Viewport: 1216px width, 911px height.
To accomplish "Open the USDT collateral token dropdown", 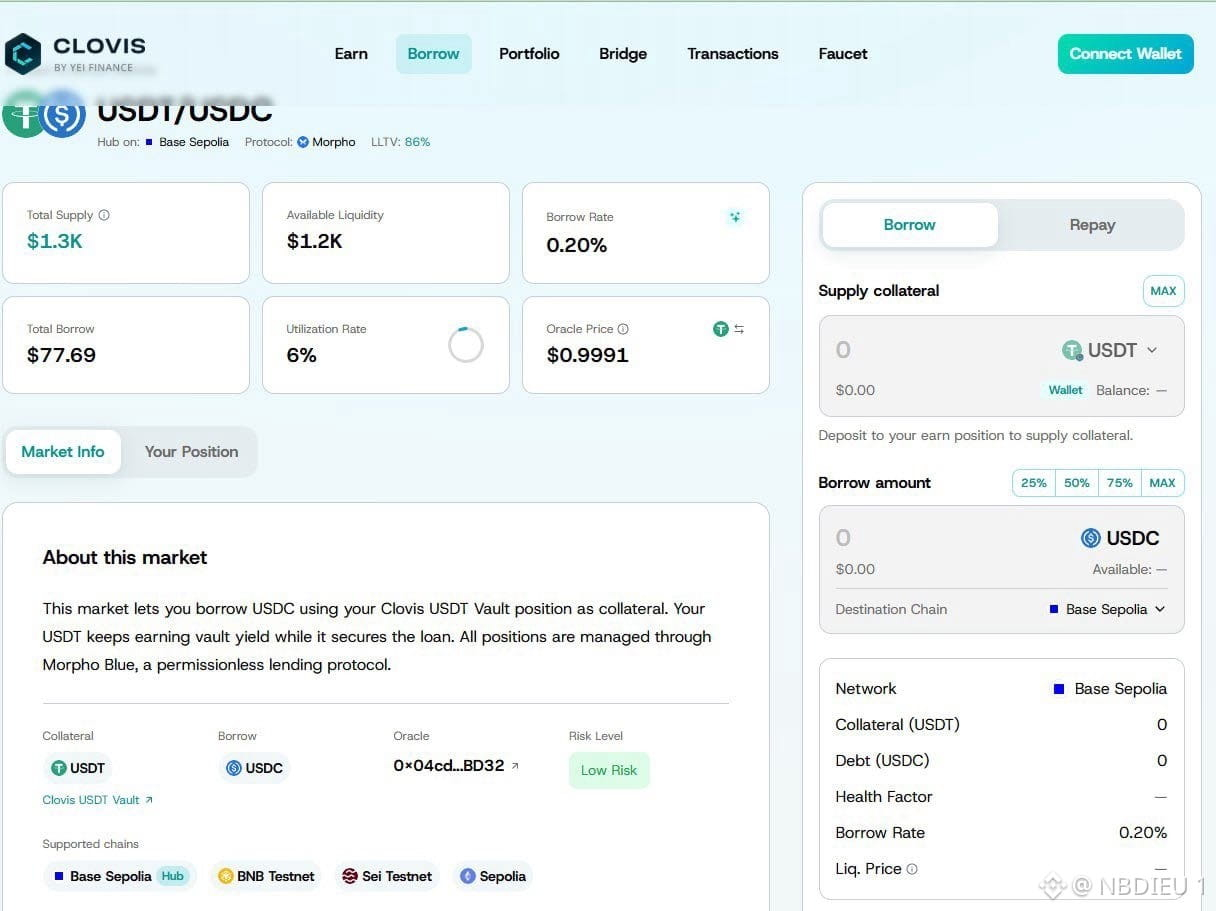I will tap(1109, 350).
